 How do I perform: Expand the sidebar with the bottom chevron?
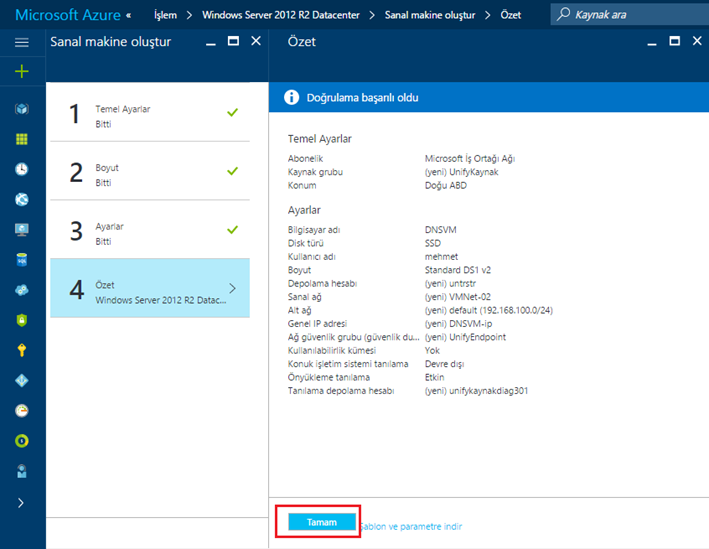[x=22, y=502]
